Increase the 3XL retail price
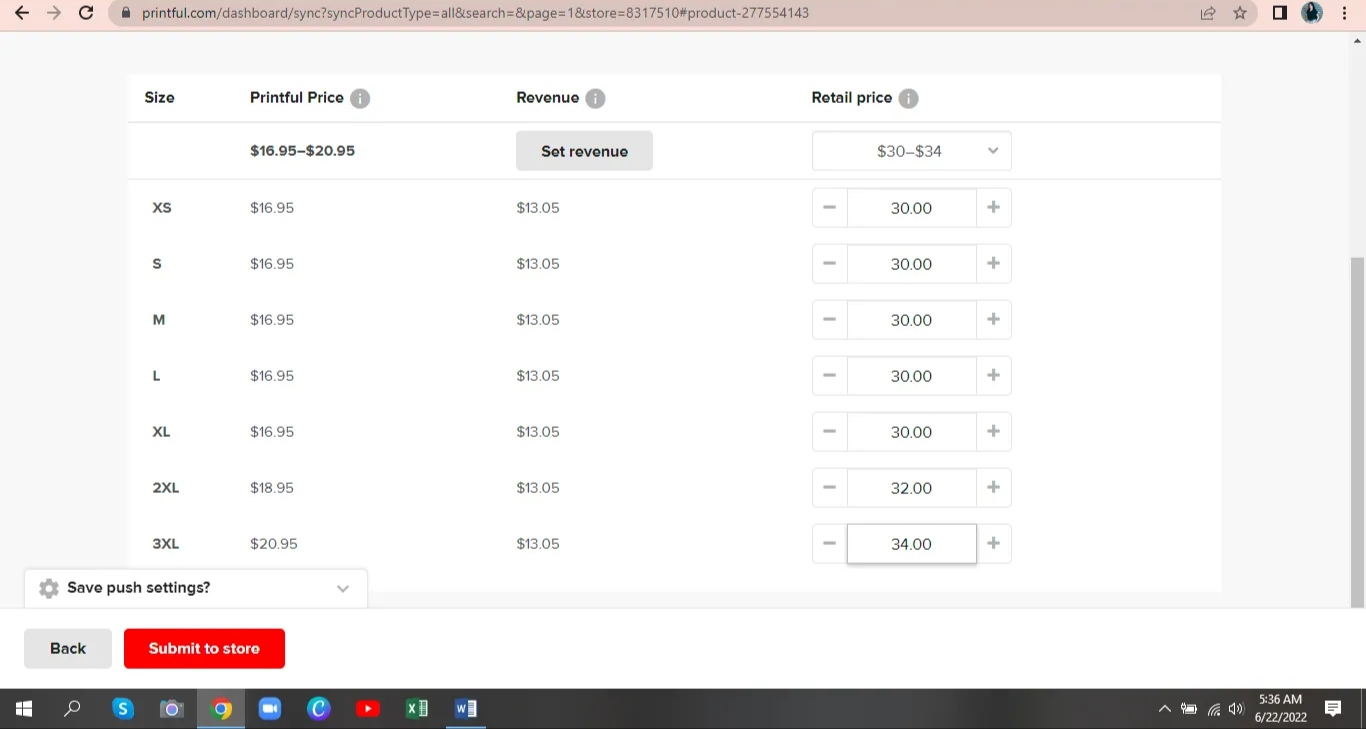The width and height of the screenshot is (1366, 729). point(993,544)
